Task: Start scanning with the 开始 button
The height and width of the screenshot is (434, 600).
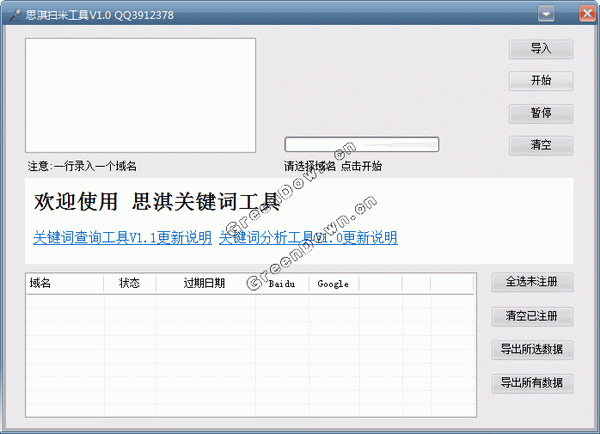Action: coord(541,81)
